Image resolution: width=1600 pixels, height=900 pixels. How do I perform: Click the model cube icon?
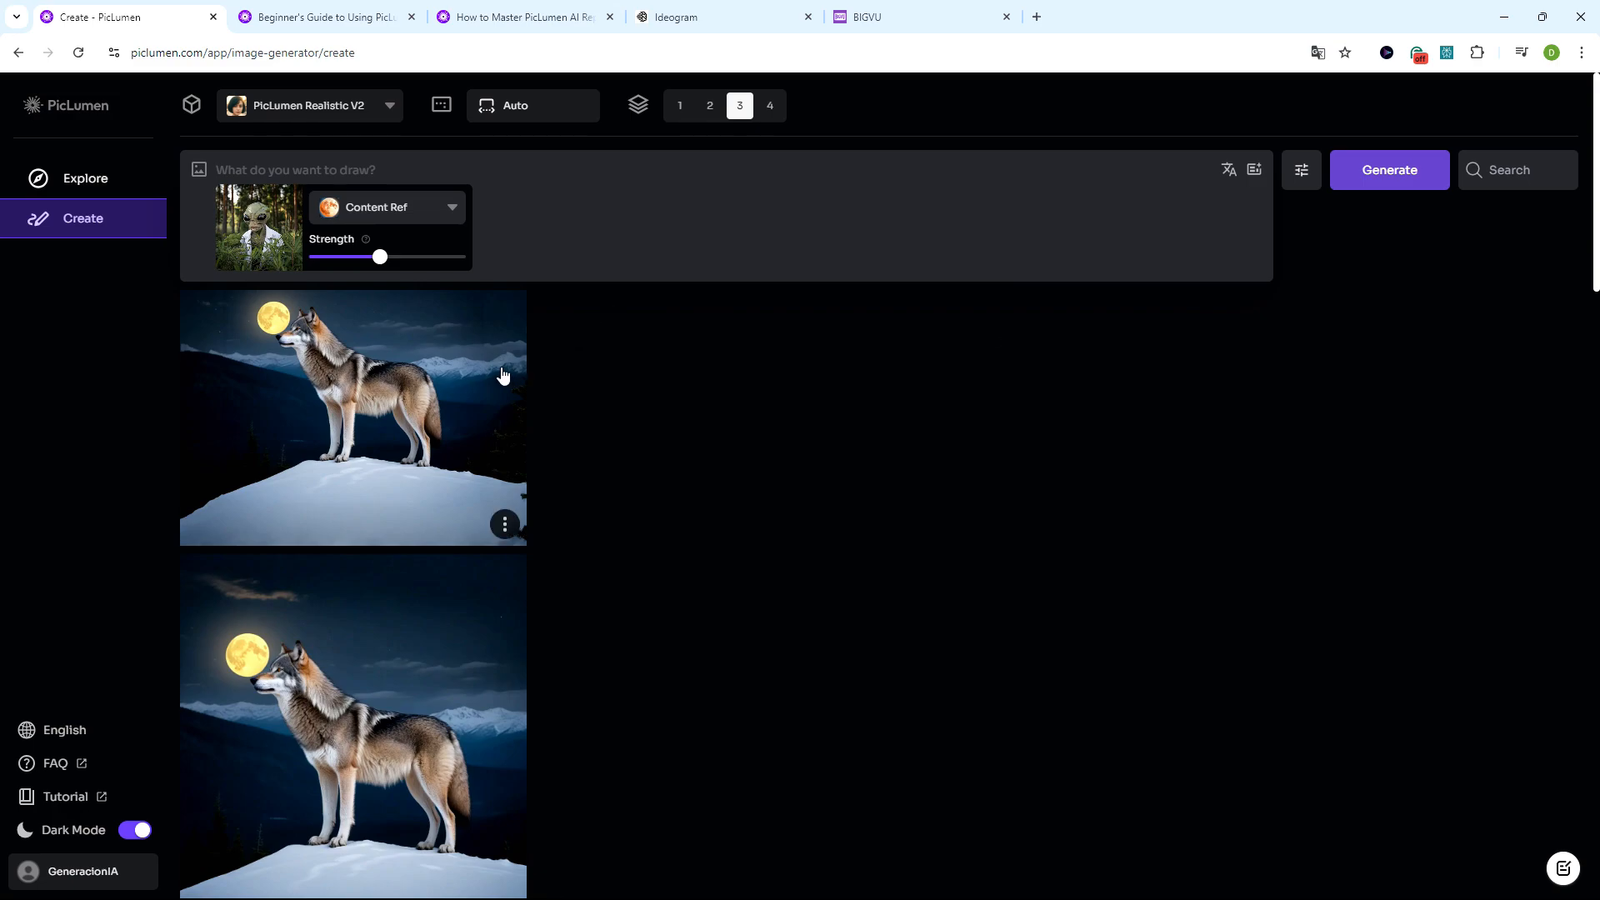[x=192, y=105]
